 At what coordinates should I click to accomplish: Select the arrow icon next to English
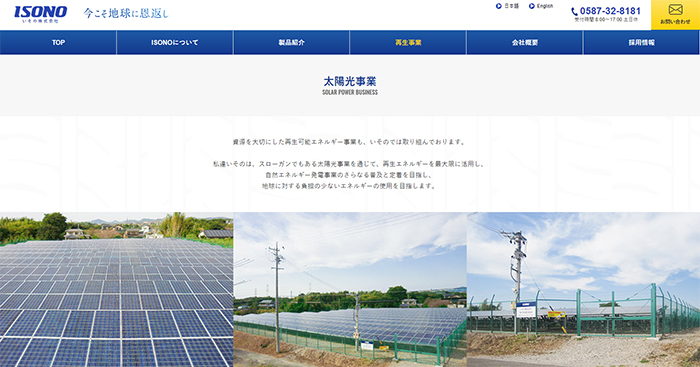point(532,6)
